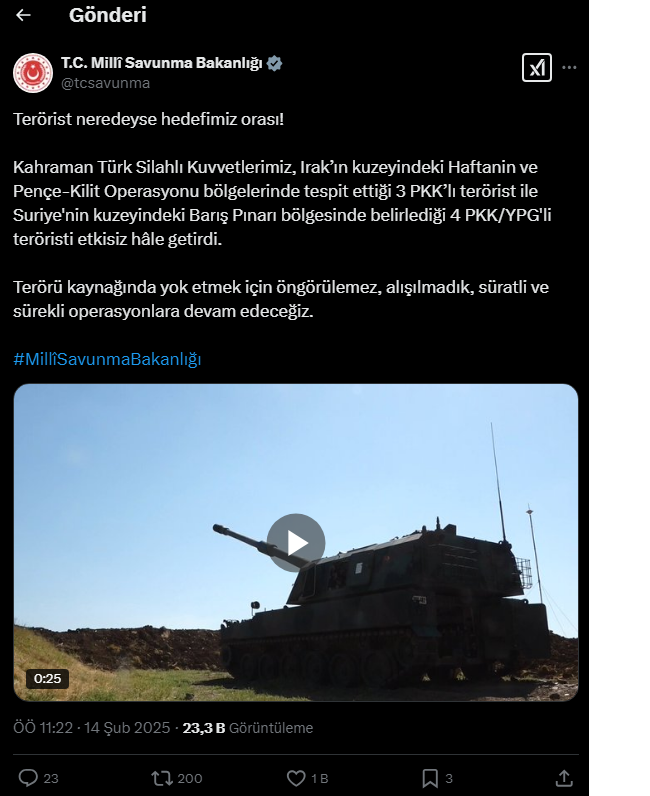
Task: Open the three-dot more options menu
Action: (569, 68)
